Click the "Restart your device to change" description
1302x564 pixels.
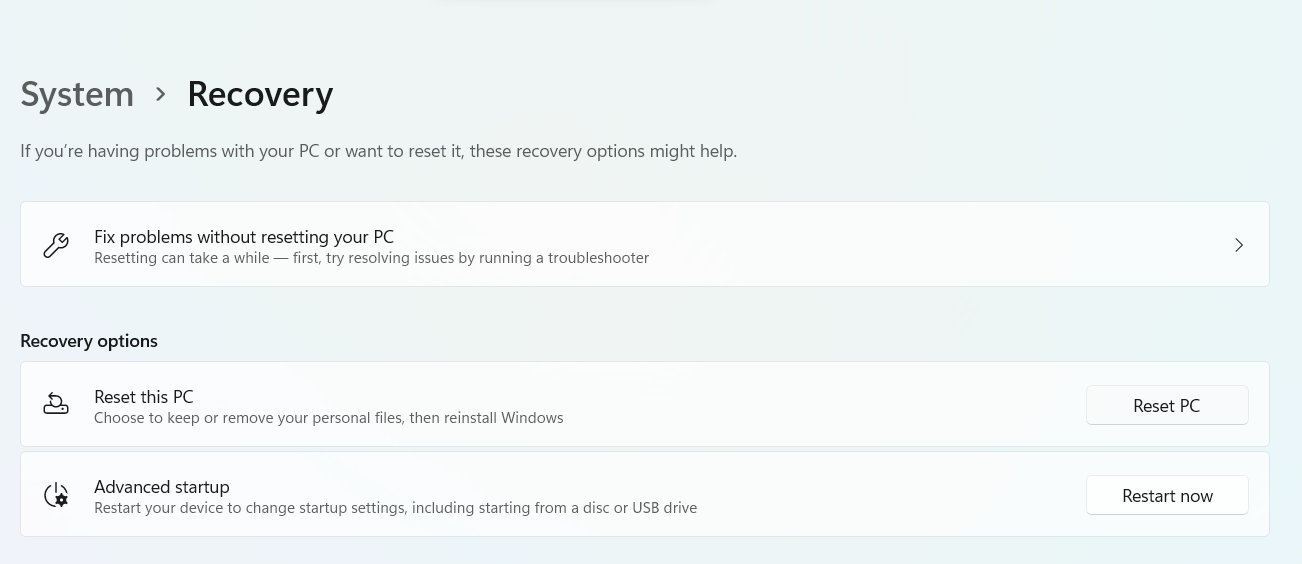(395, 508)
